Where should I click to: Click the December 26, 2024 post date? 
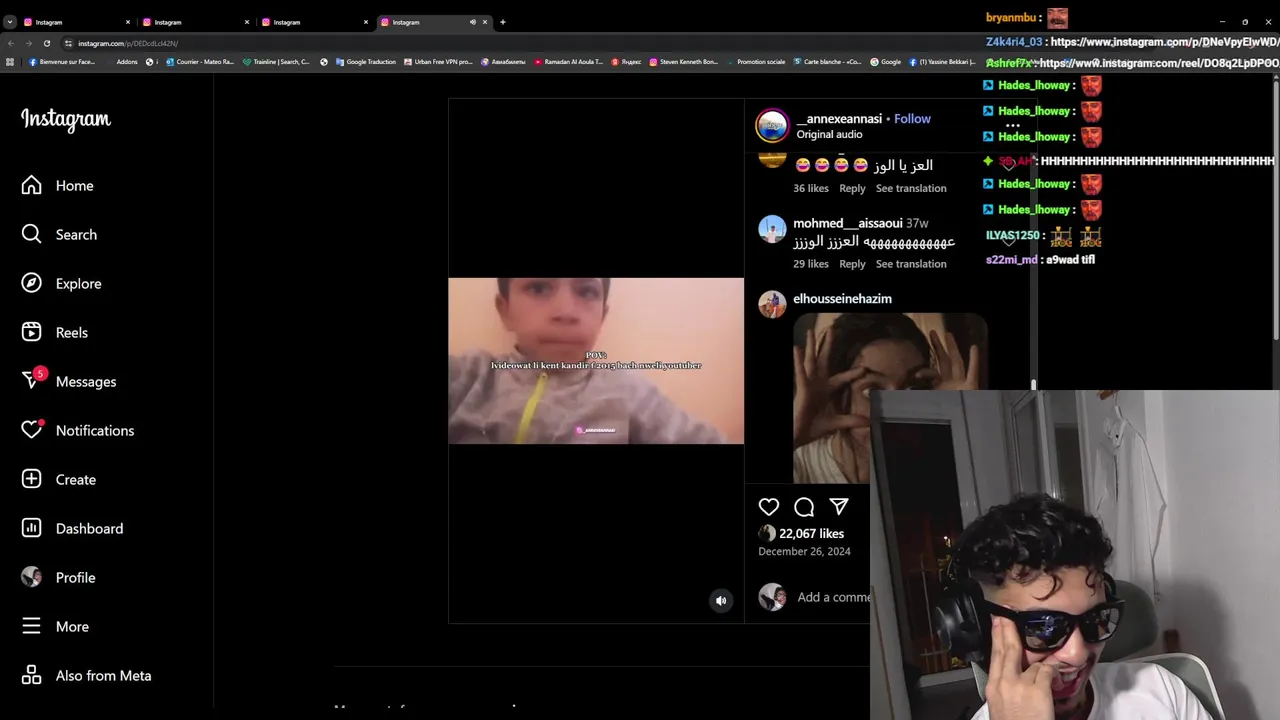click(x=804, y=552)
